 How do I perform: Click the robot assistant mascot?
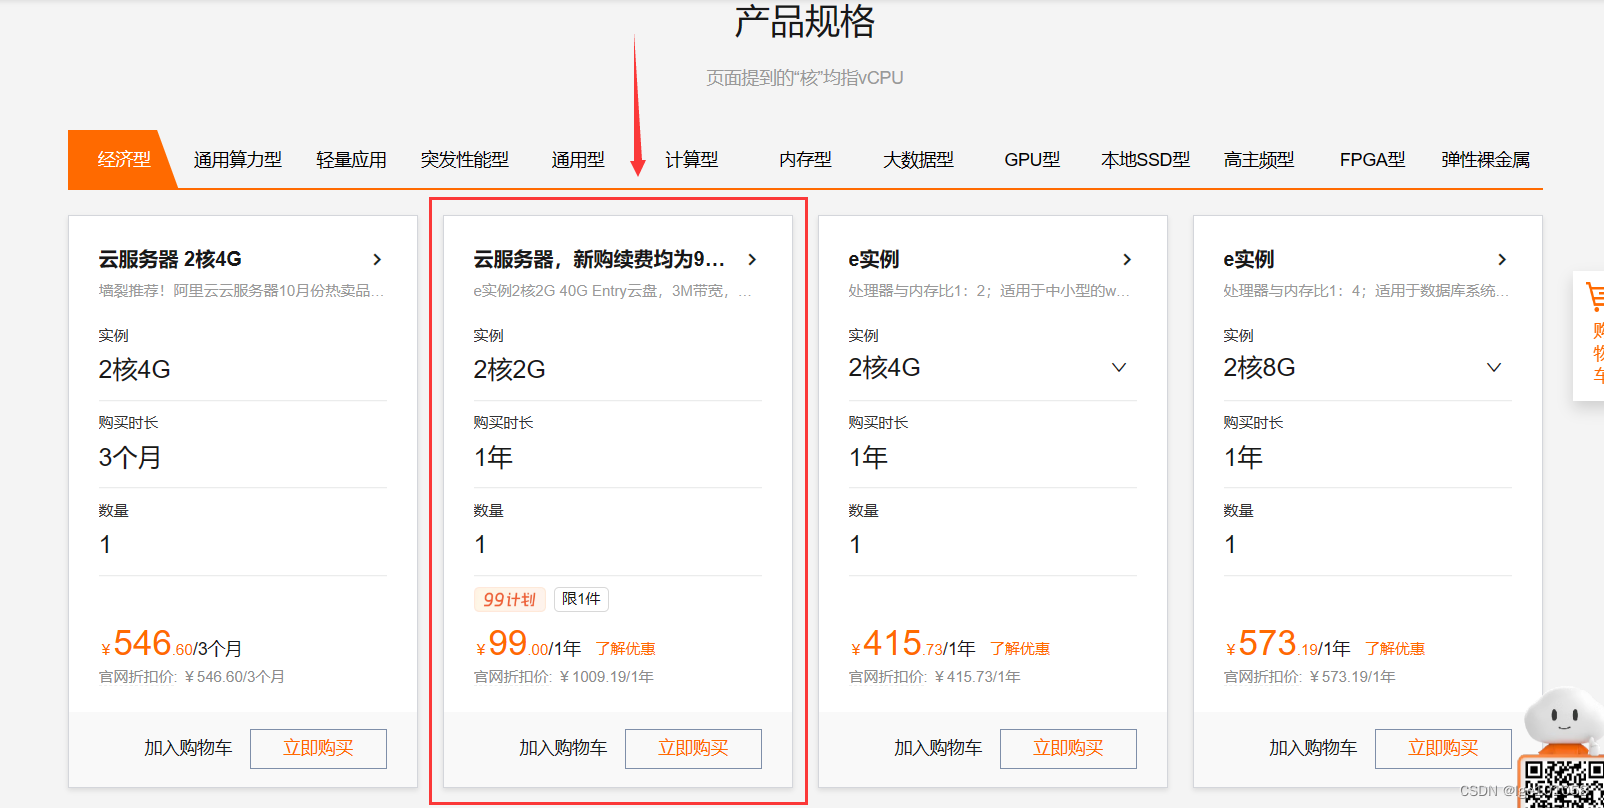click(1561, 722)
